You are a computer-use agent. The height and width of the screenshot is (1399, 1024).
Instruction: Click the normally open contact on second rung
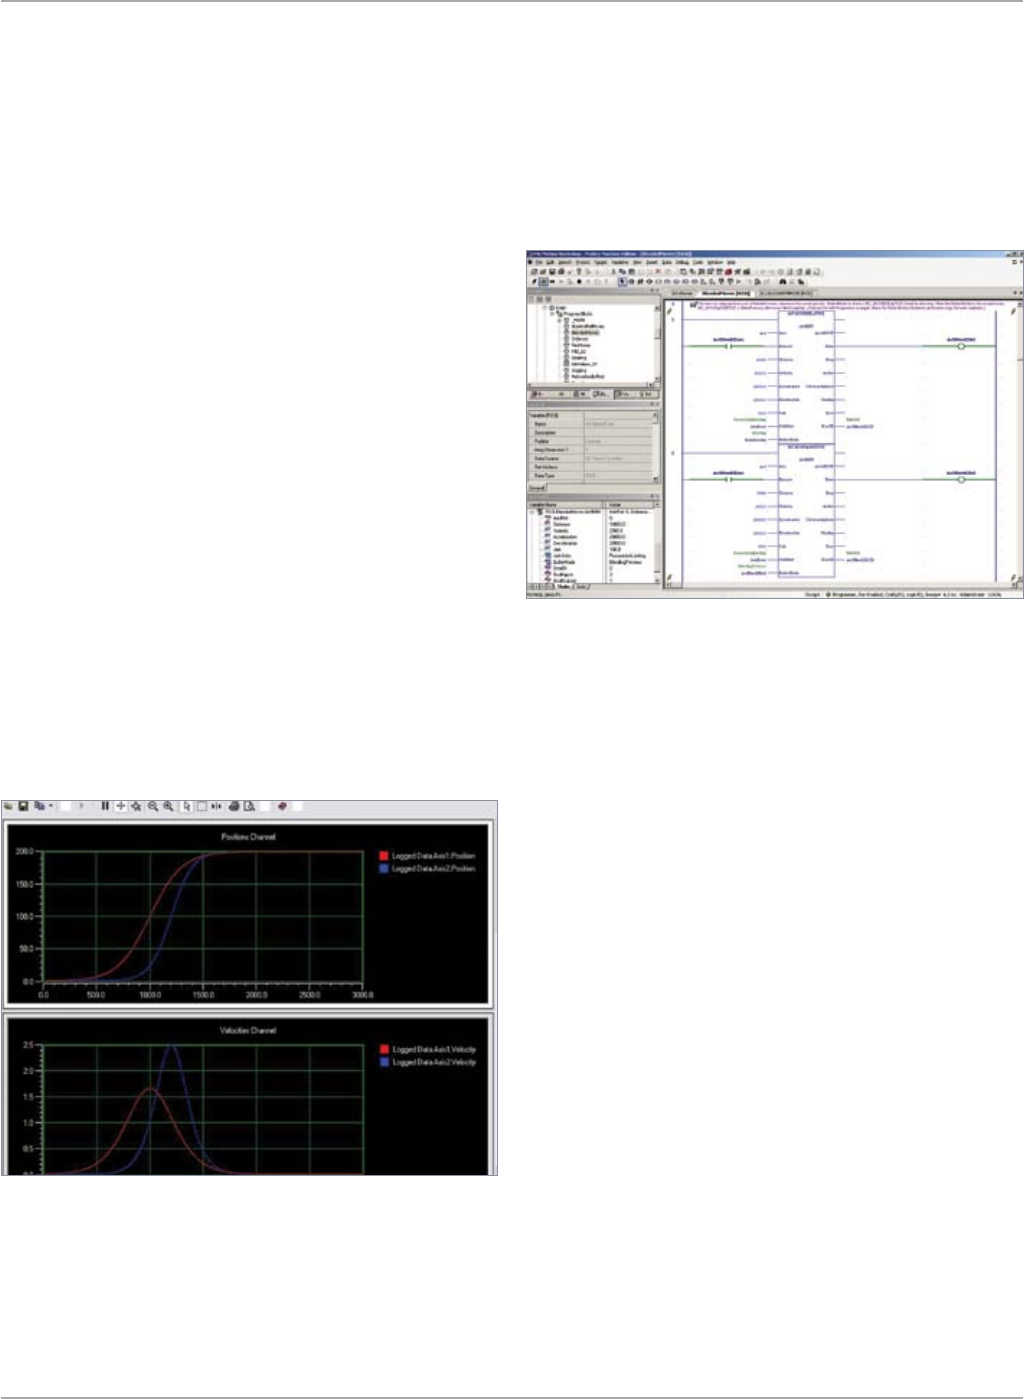728,480
